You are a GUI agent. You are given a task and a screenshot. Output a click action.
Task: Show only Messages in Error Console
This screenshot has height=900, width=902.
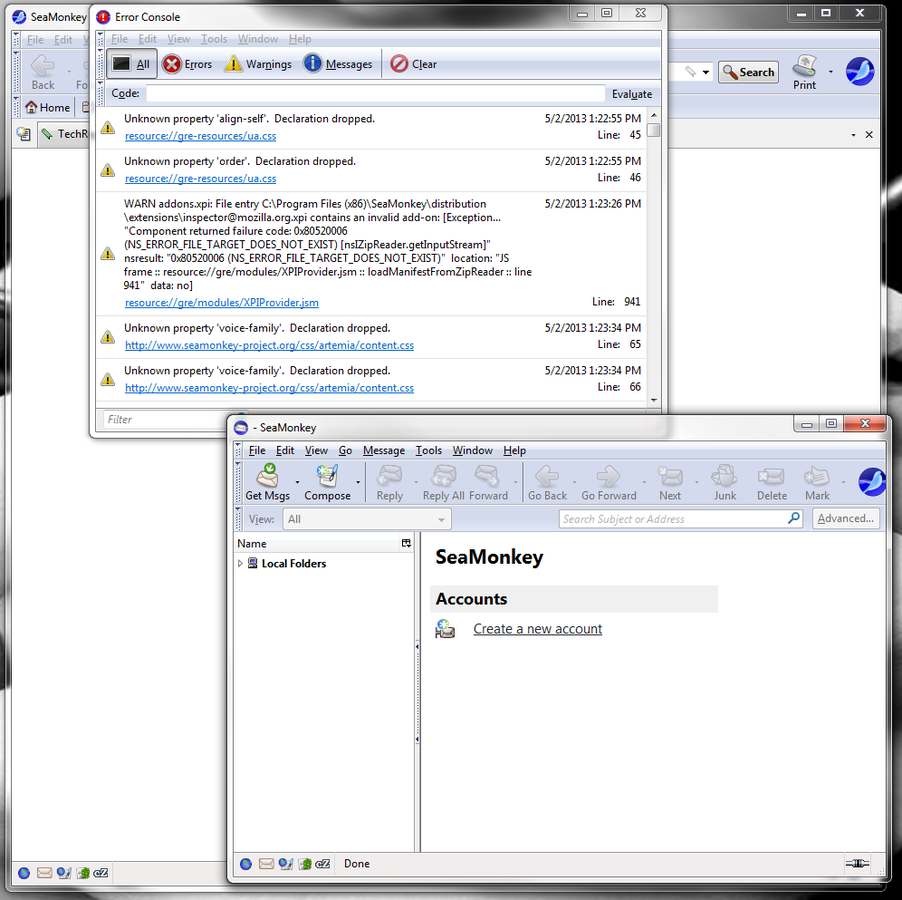pos(338,64)
